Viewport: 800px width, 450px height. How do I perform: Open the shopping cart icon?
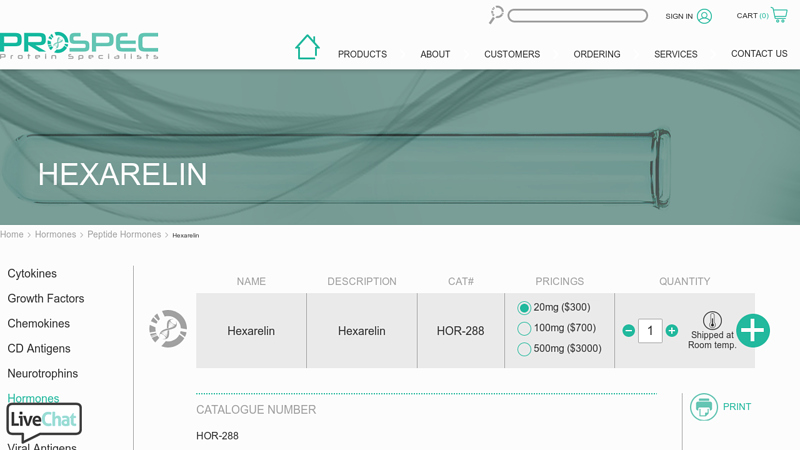[x=779, y=15]
